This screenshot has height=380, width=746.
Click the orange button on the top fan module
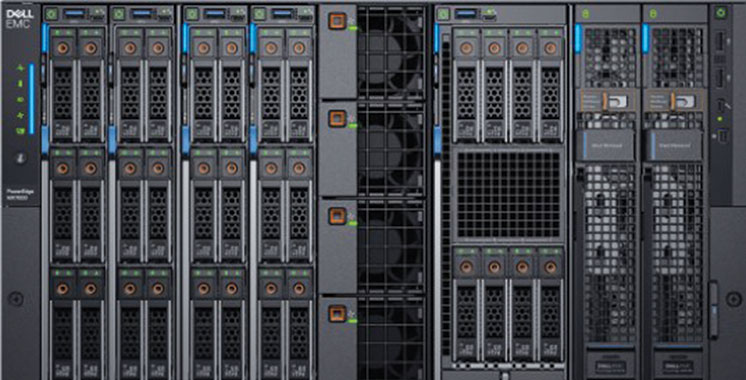coord(337,21)
